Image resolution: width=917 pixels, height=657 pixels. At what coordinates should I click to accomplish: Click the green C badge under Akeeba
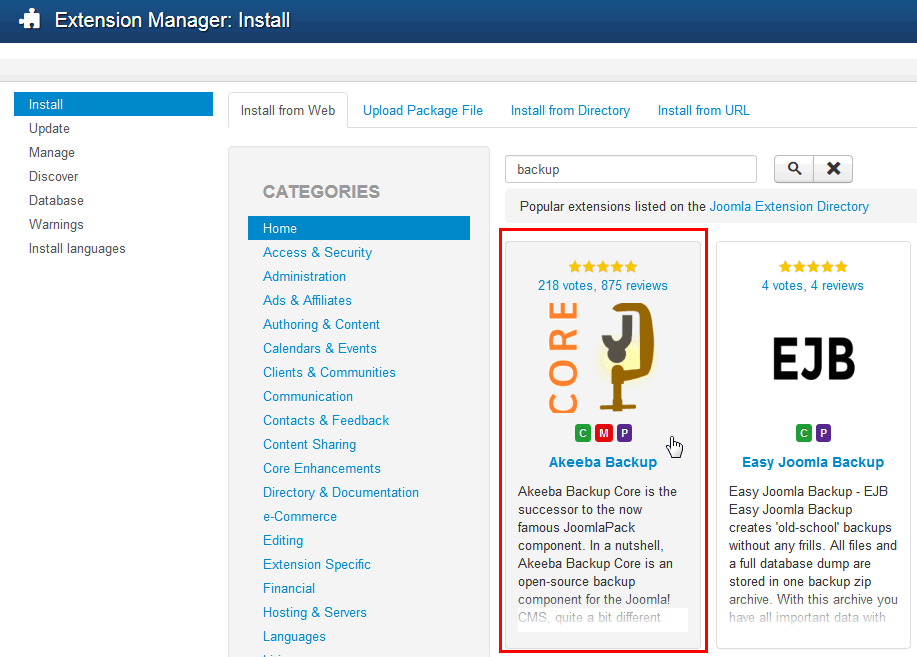click(x=582, y=433)
